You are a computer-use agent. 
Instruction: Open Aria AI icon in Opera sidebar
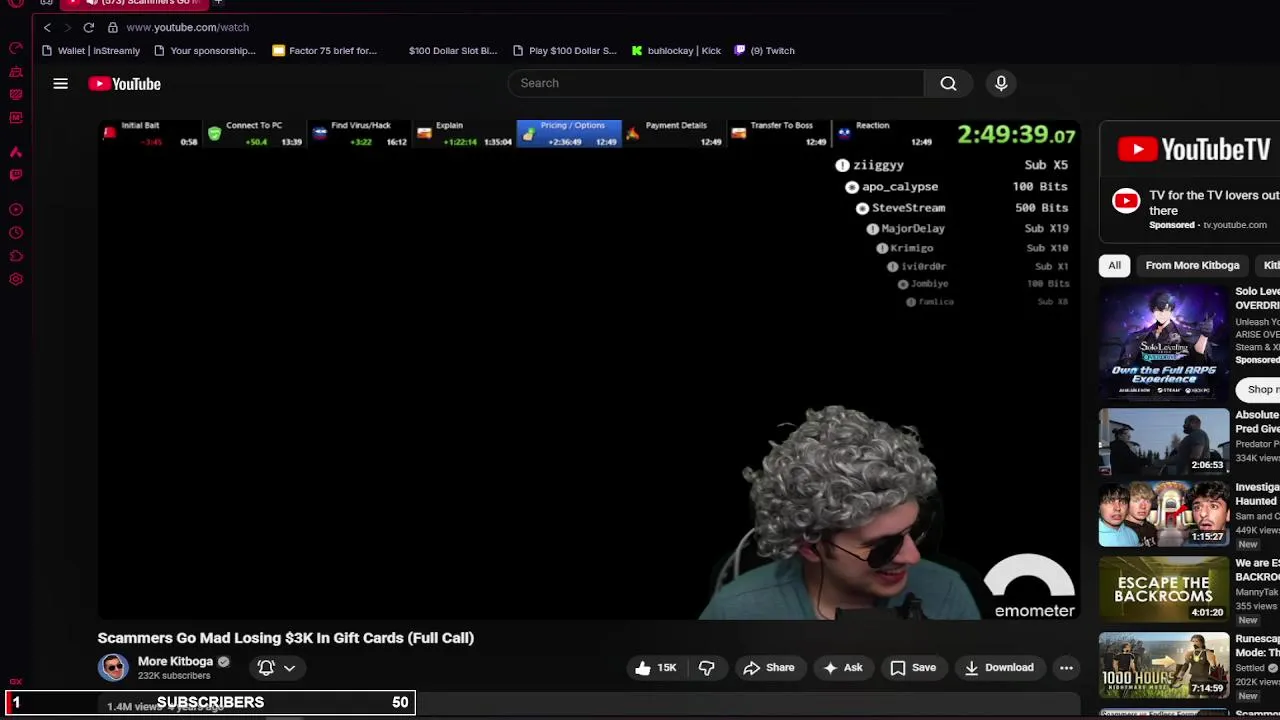point(16,152)
